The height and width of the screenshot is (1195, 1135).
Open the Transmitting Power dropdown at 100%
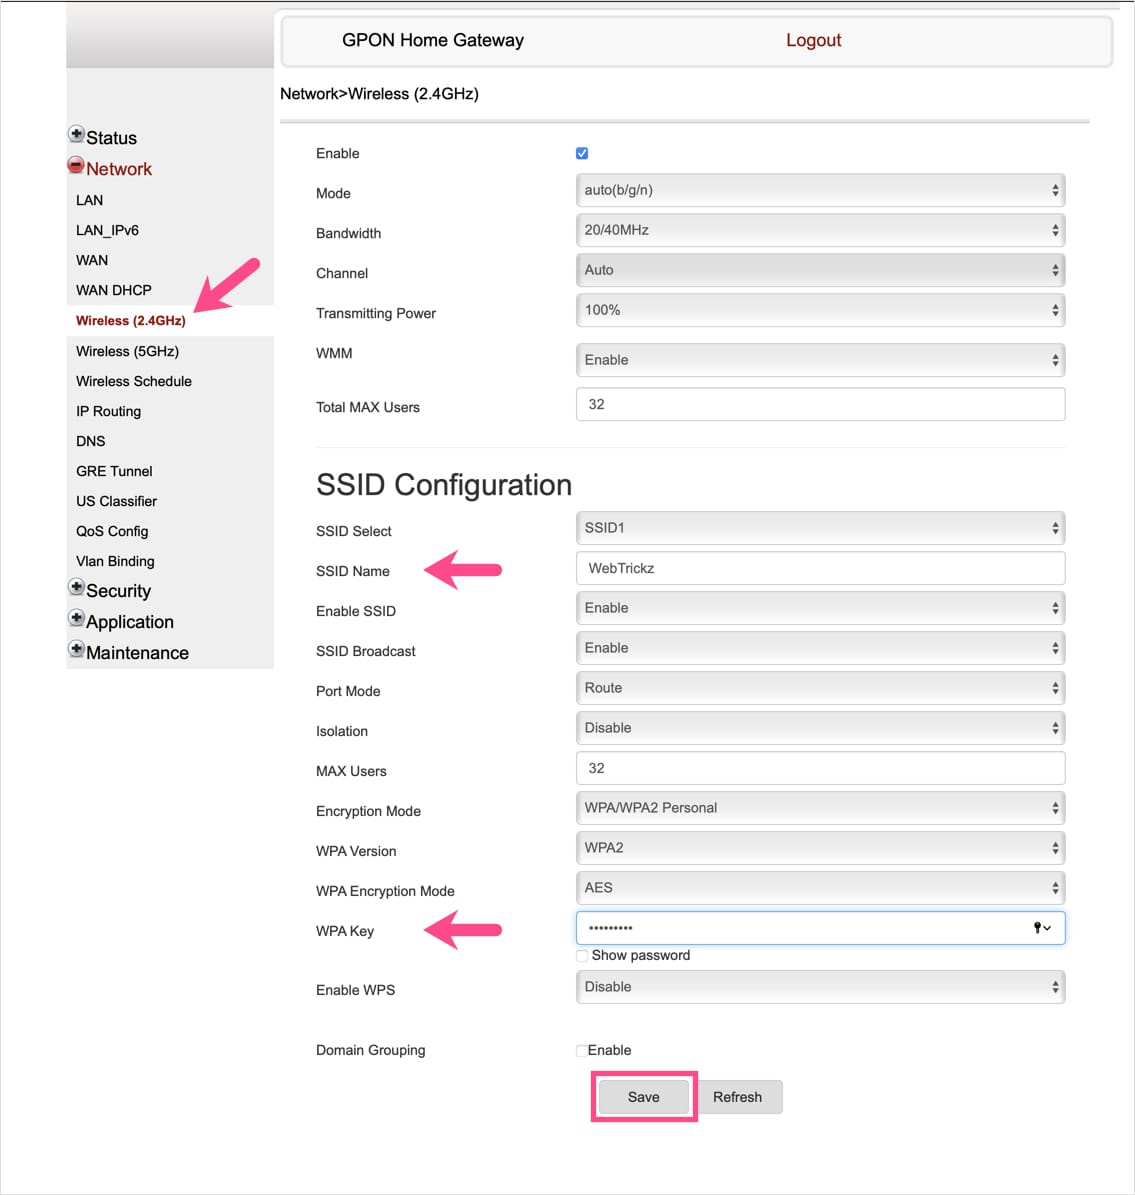point(820,310)
